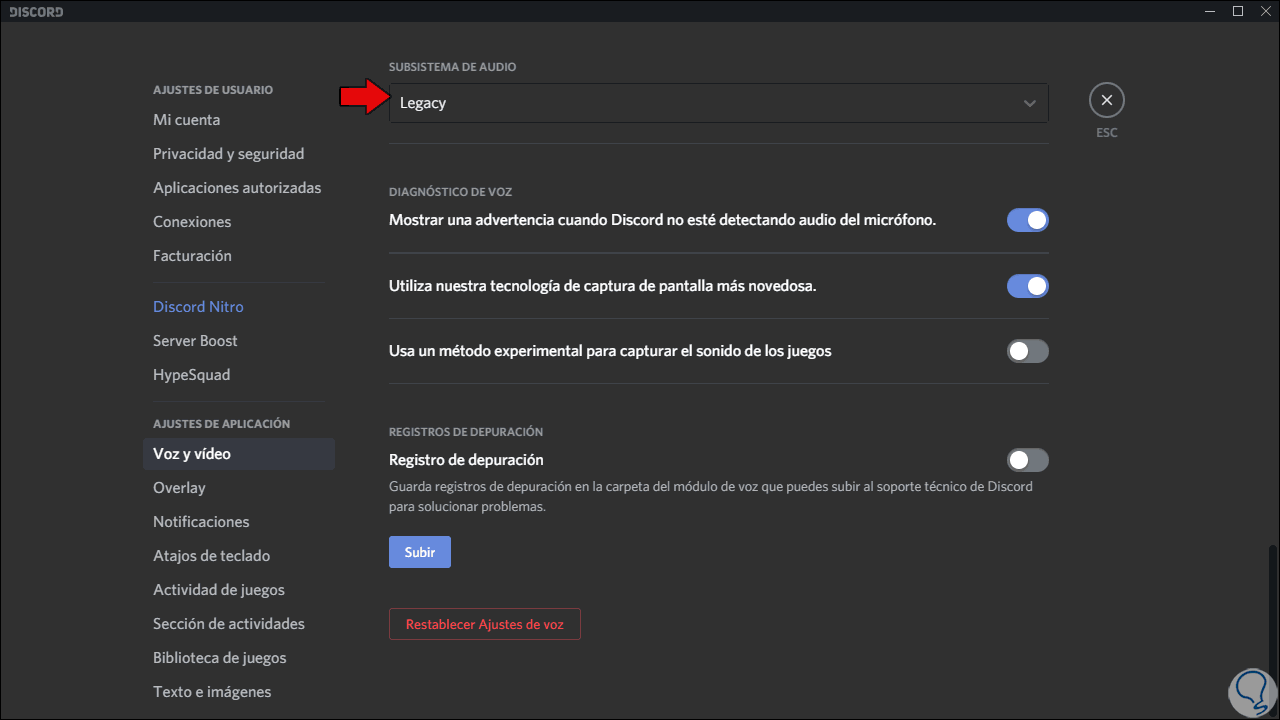Screen dimensions: 1280x720
Task: Click the SUBSISTEMA DE AUDIO heading
Action: 453,67
